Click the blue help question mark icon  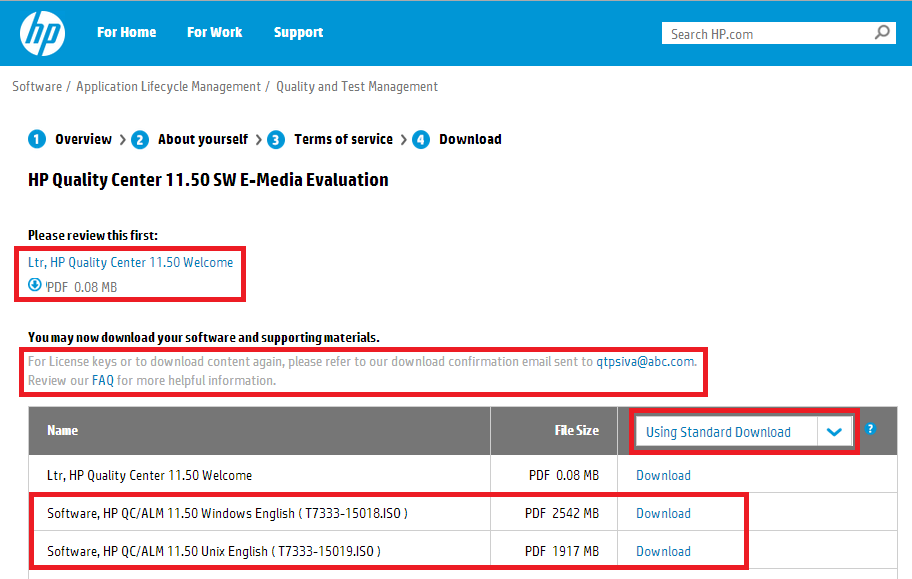pyautogui.click(x=870, y=429)
